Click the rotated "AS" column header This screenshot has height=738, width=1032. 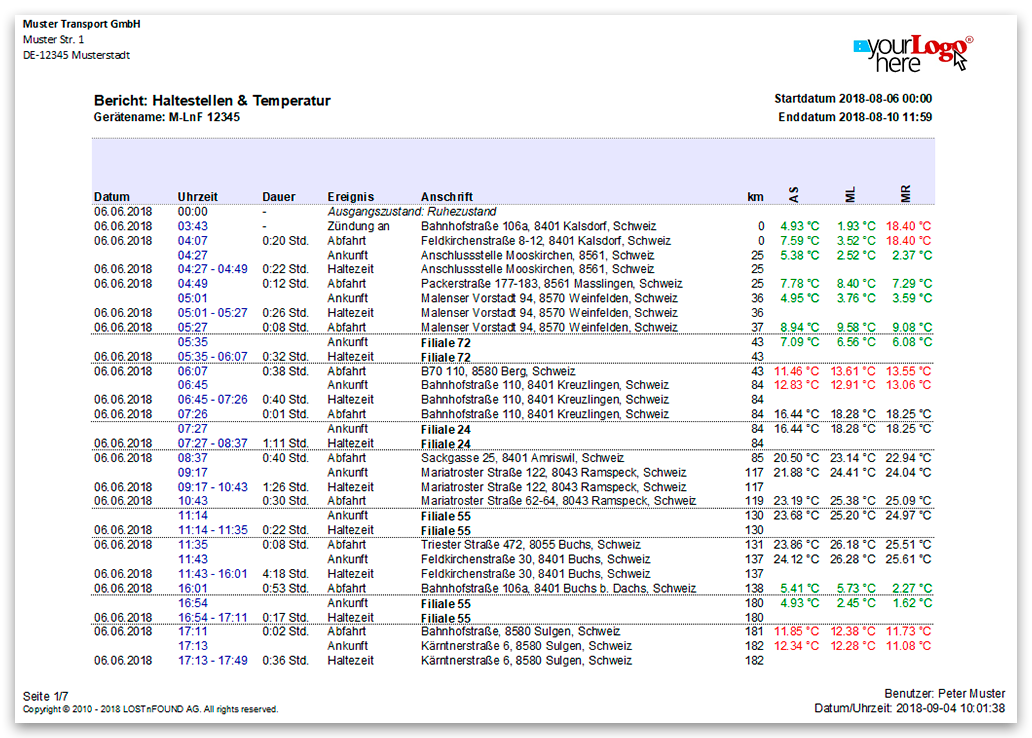pos(794,194)
